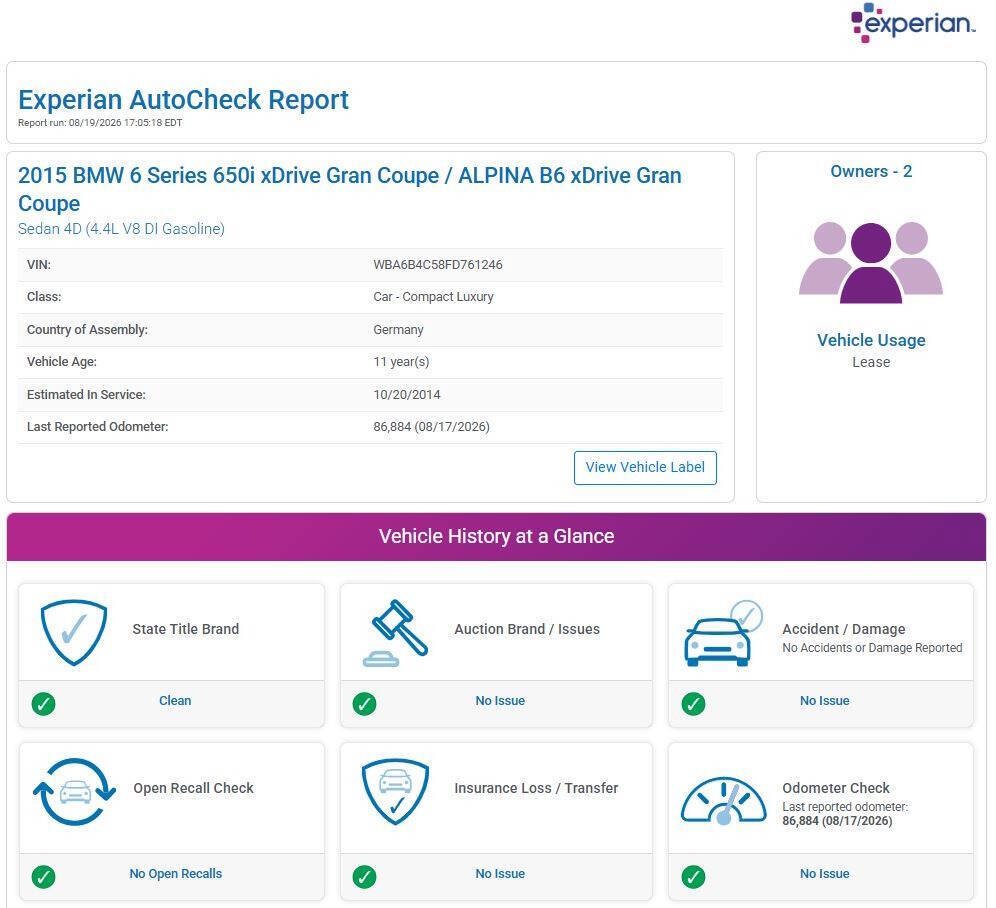Click the 2015 BMW 6 Series vehicle title
This screenshot has width=996, height=908.
click(x=349, y=189)
